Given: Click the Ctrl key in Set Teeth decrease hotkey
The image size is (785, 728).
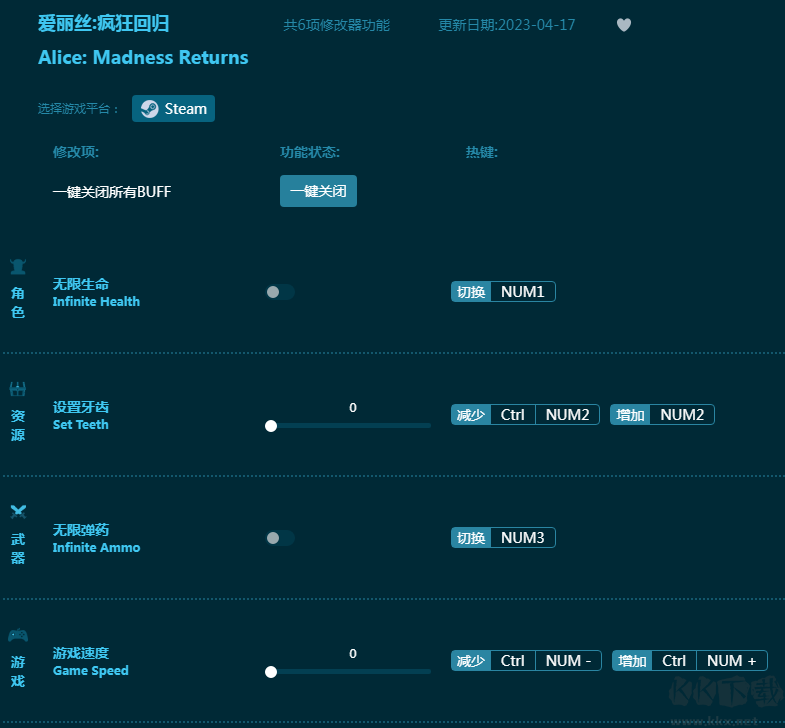Looking at the screenshot, I should click(x=513, y=415).
